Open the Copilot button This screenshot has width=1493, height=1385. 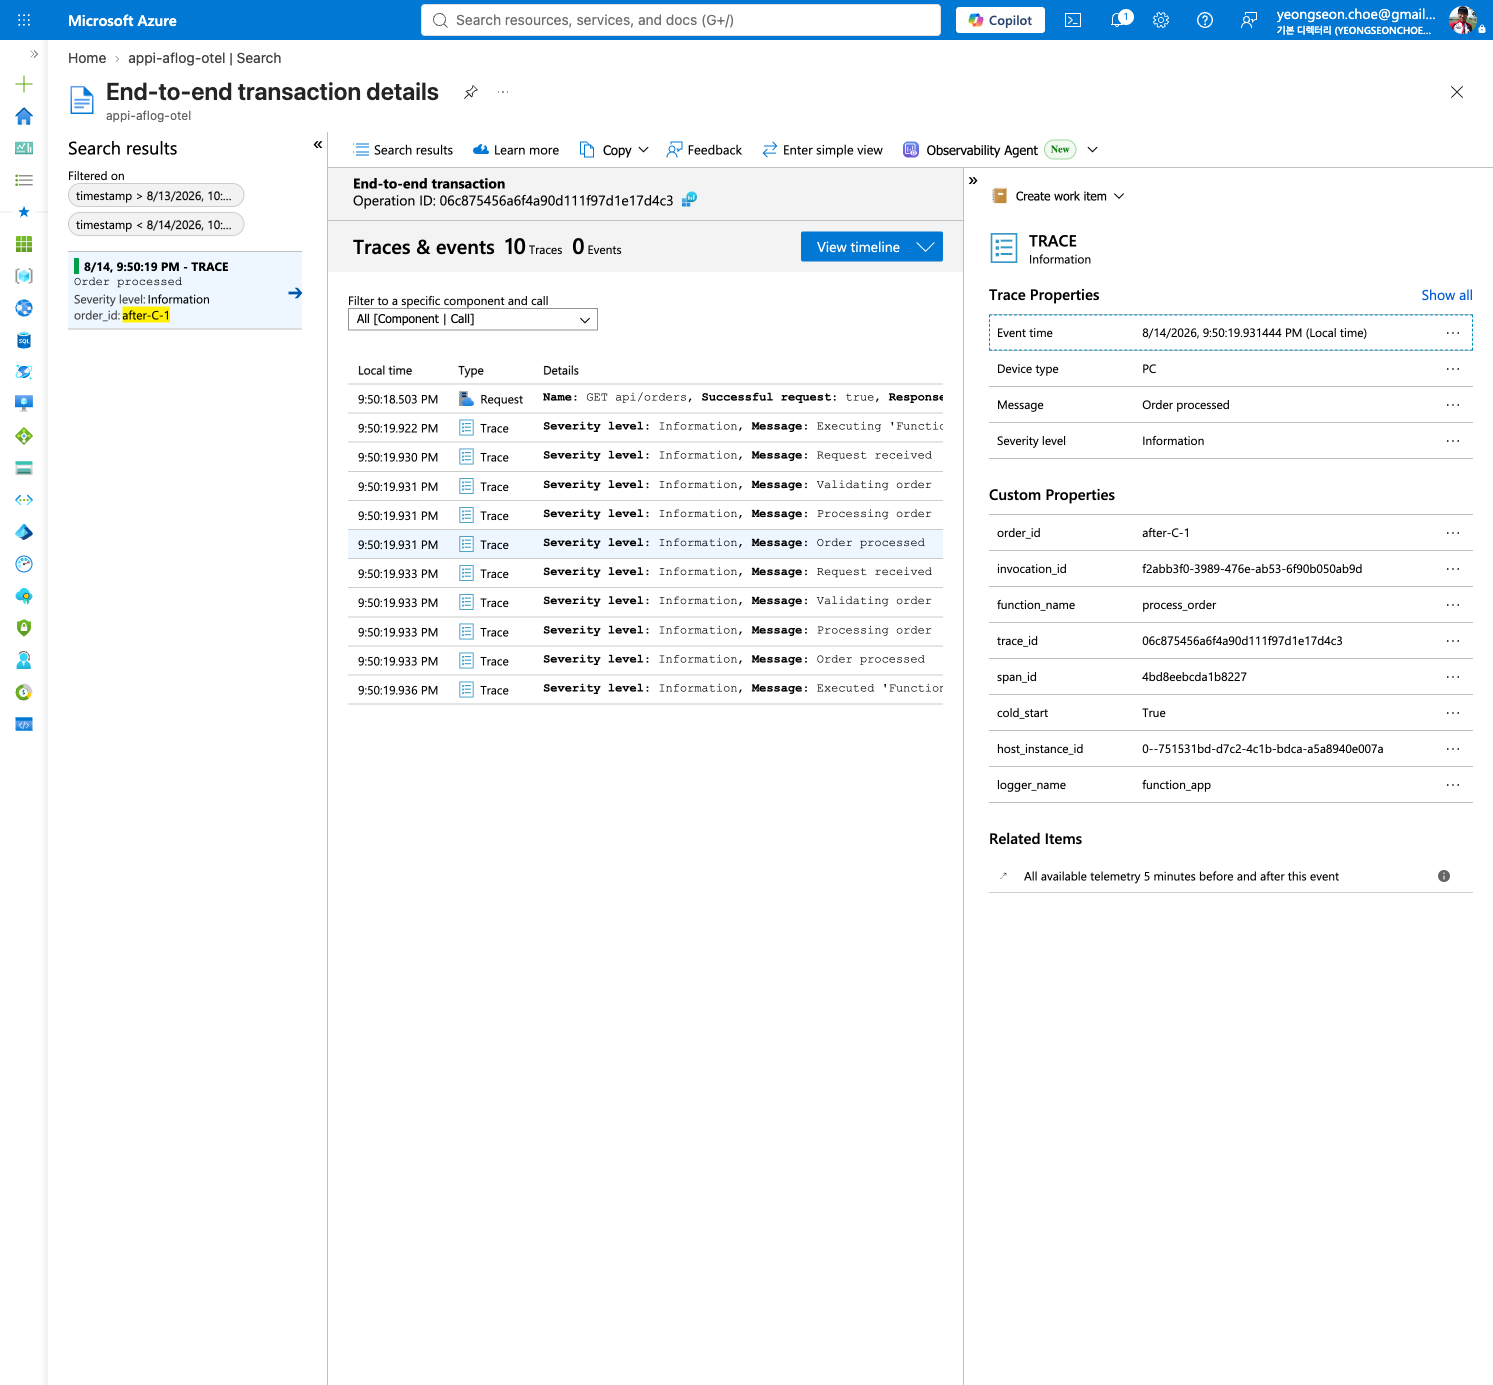[x=1000, y=20]
